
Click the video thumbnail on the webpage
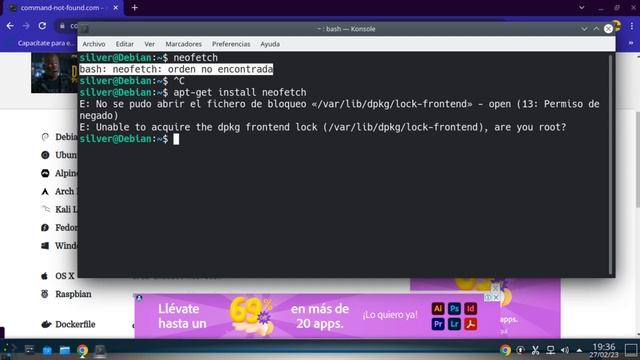tap(54, 73)
